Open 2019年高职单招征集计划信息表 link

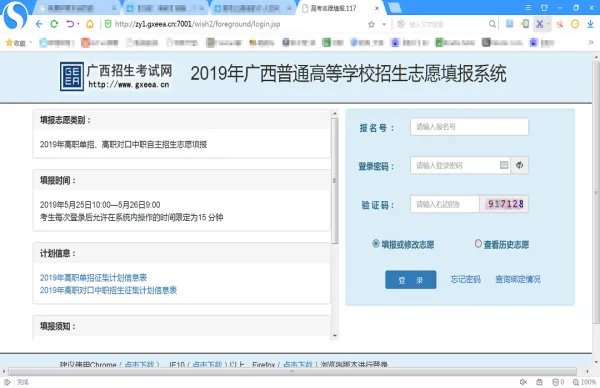(x=93, y=277)
